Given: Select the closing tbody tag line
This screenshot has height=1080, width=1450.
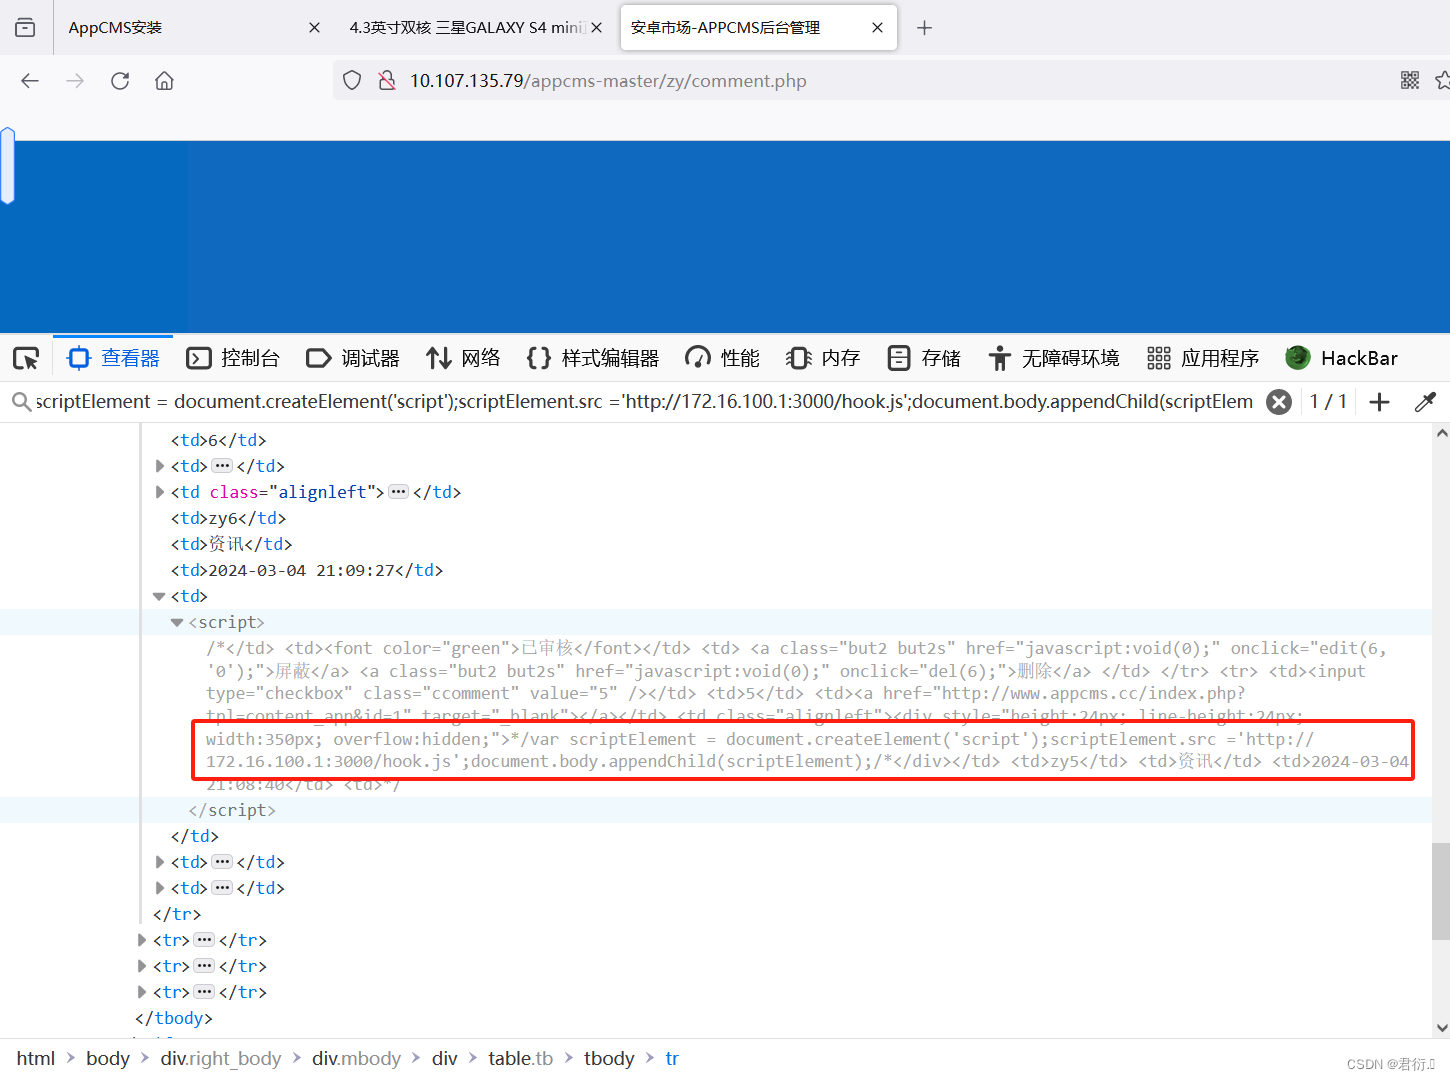Looking at the screenshot, I should point(174,1018).
